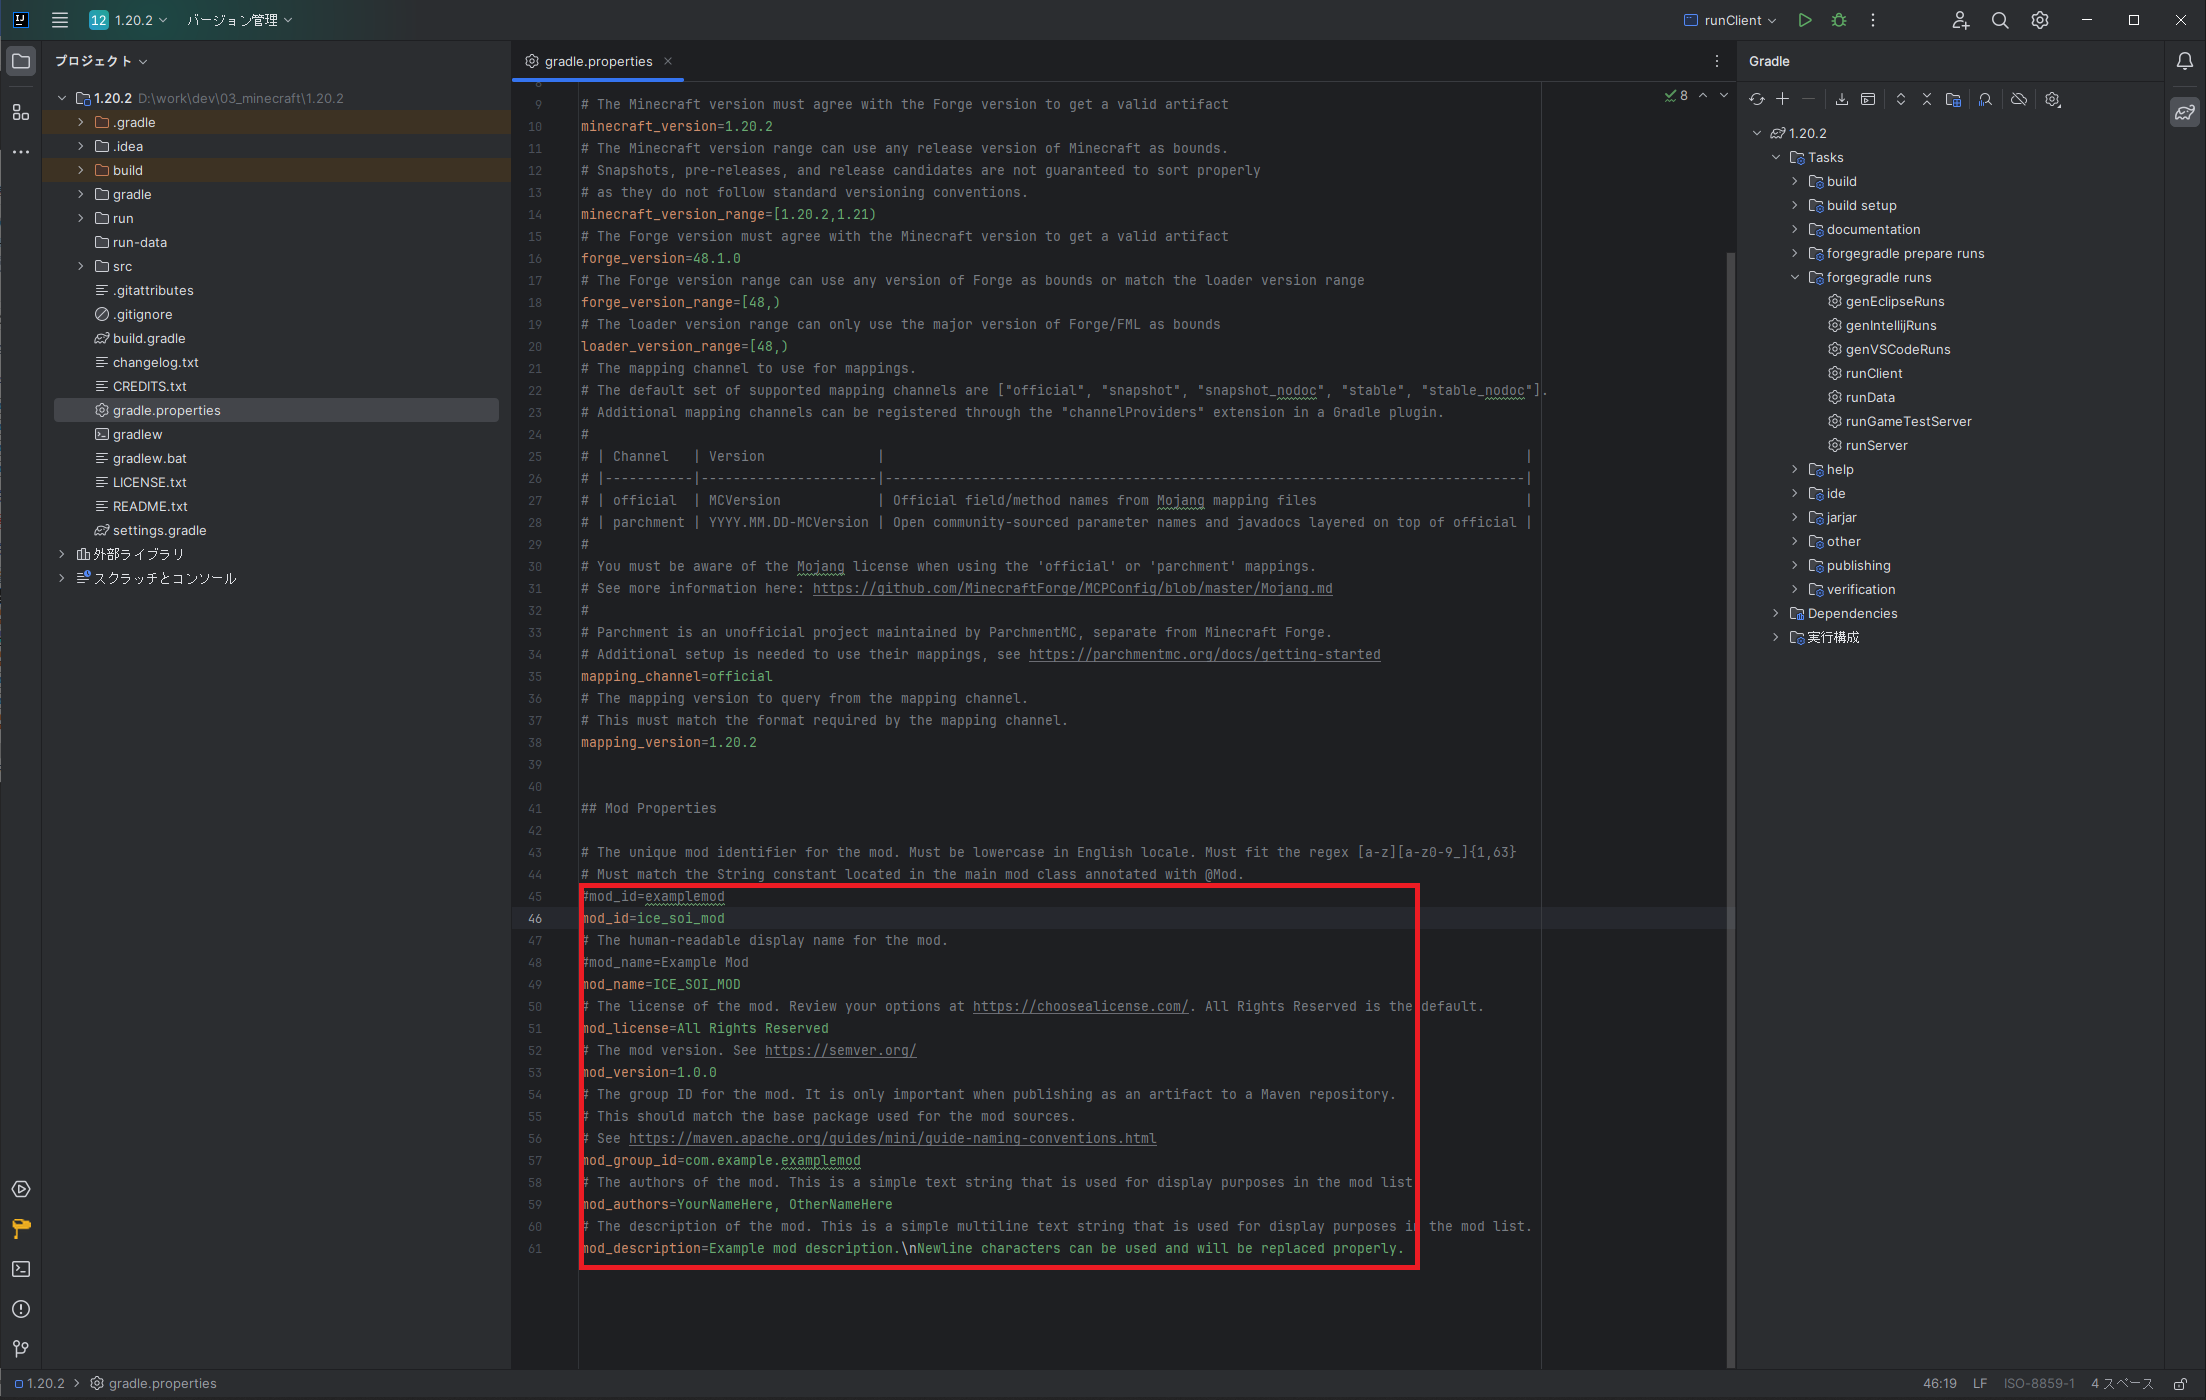Download Gradle sources icon

click(1841, 99)
